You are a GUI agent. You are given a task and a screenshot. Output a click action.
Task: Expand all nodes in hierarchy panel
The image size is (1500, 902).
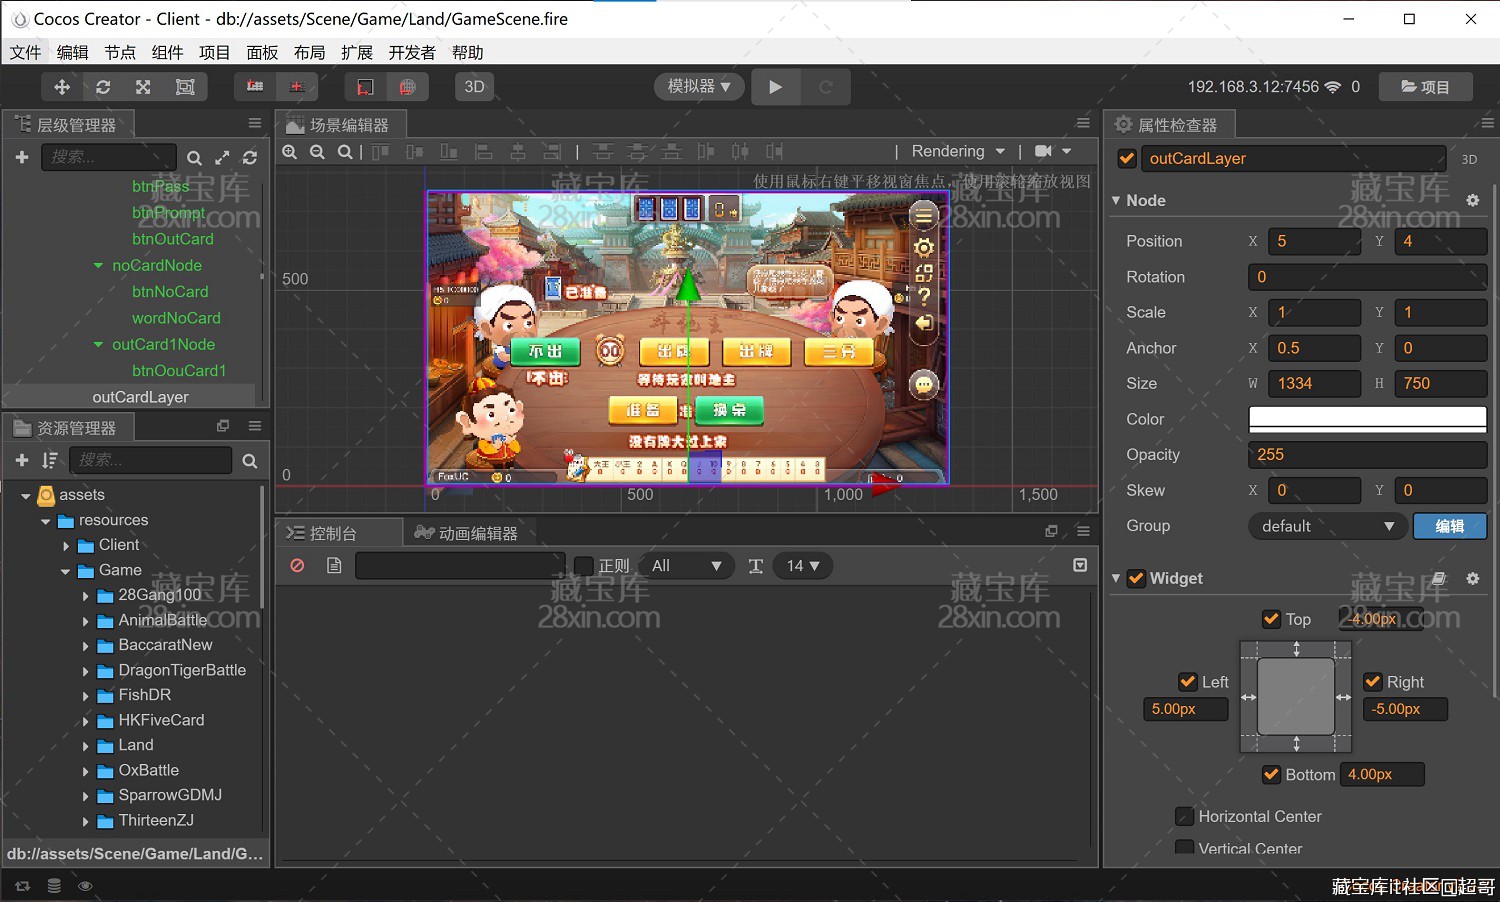point(222,158)
